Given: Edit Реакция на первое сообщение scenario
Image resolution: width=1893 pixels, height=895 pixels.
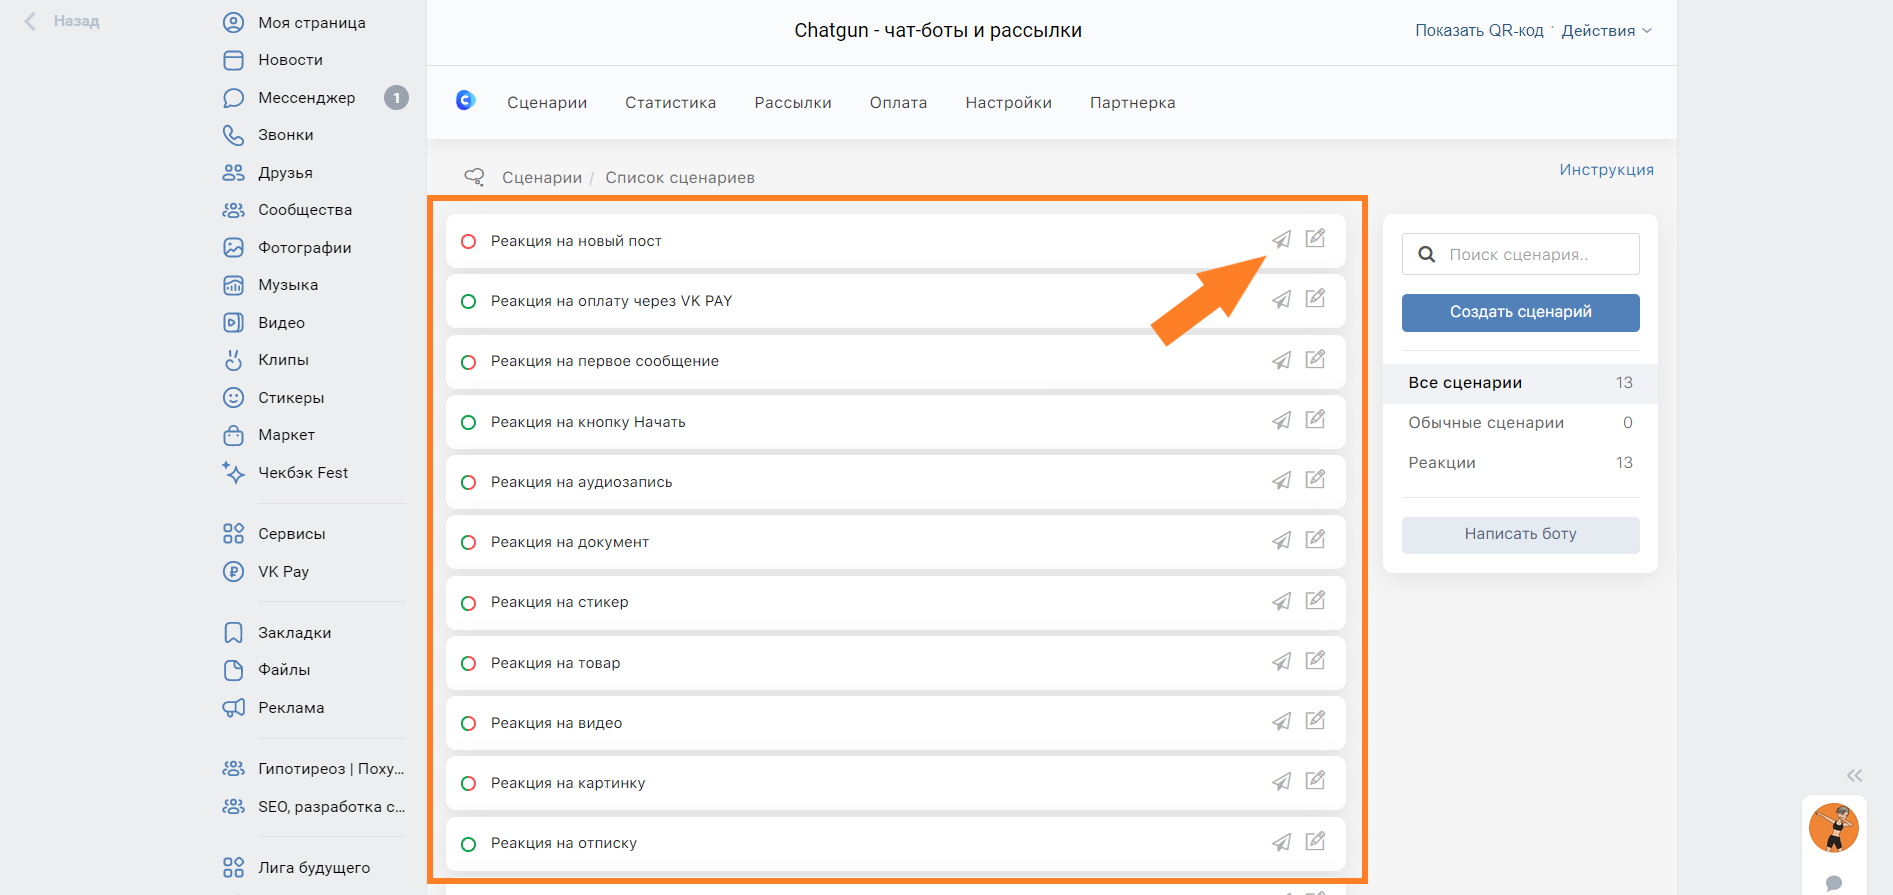Looking at the screenshot, I should click(x=1315, y=359).
